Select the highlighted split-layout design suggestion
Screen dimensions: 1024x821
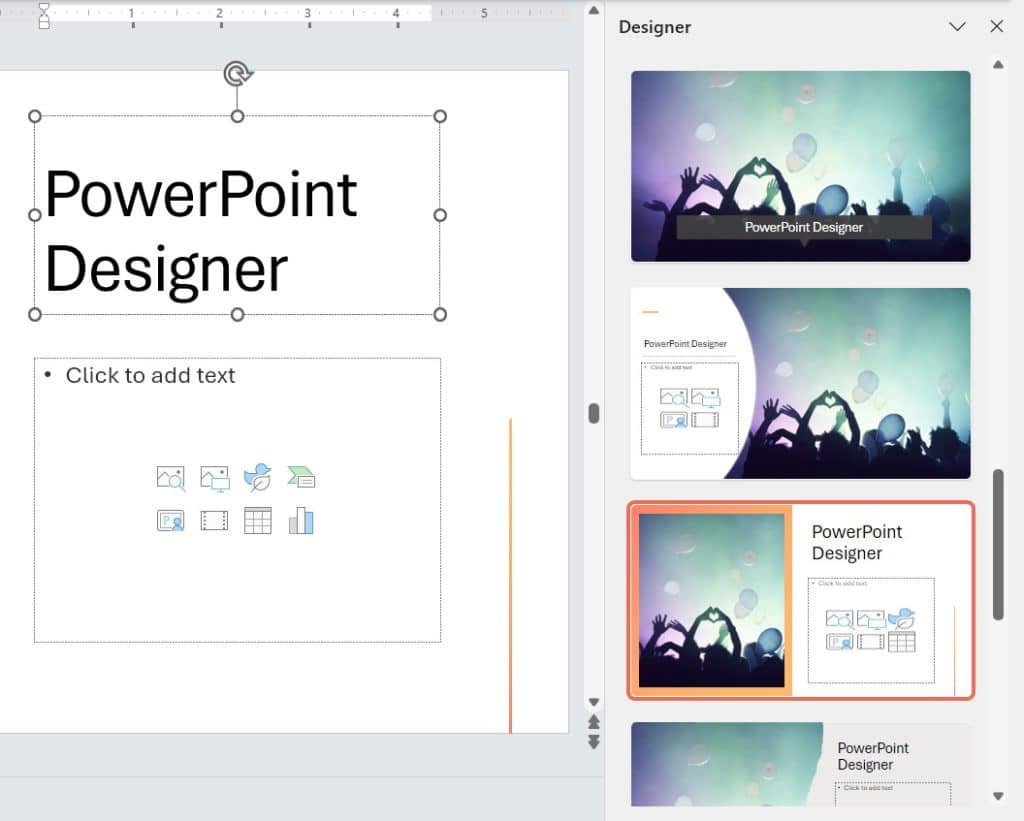pyautogui.click(x=800, y=600)
